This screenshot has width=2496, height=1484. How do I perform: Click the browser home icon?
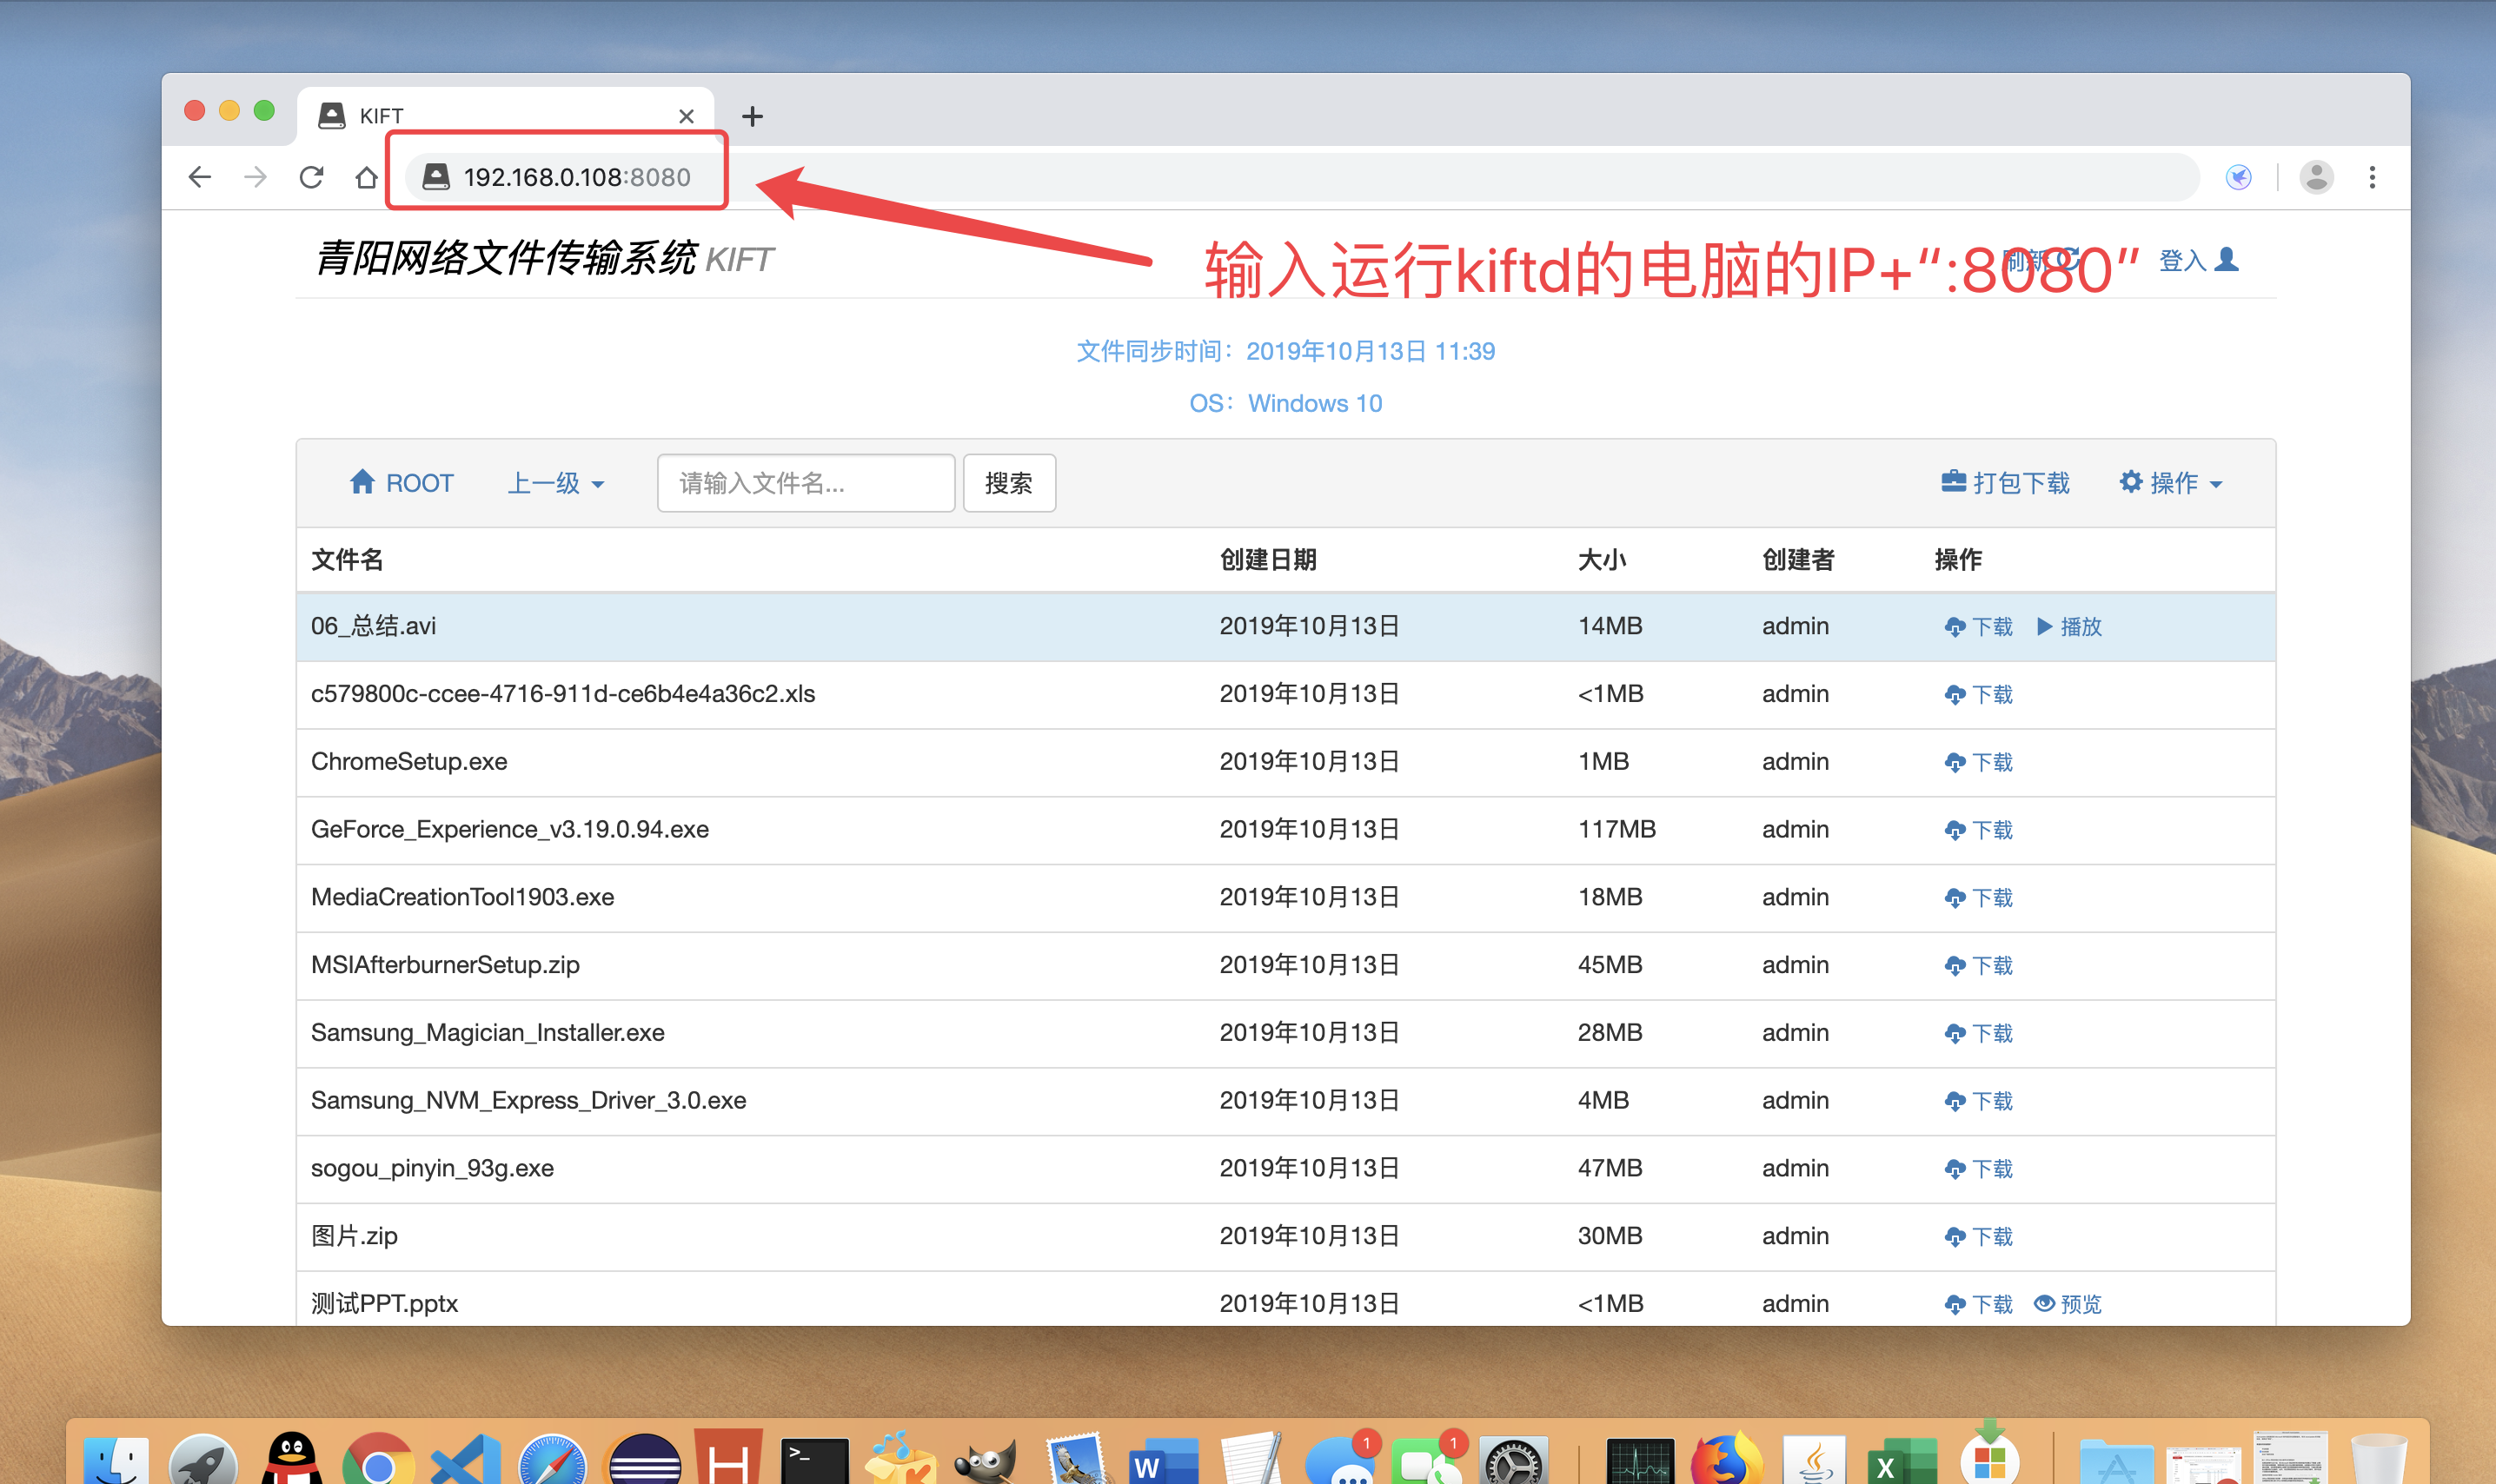point(366,176)
